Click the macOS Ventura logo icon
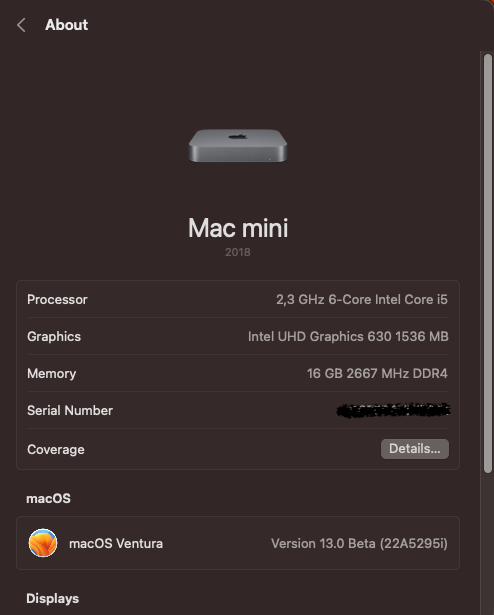 point(43,543)
